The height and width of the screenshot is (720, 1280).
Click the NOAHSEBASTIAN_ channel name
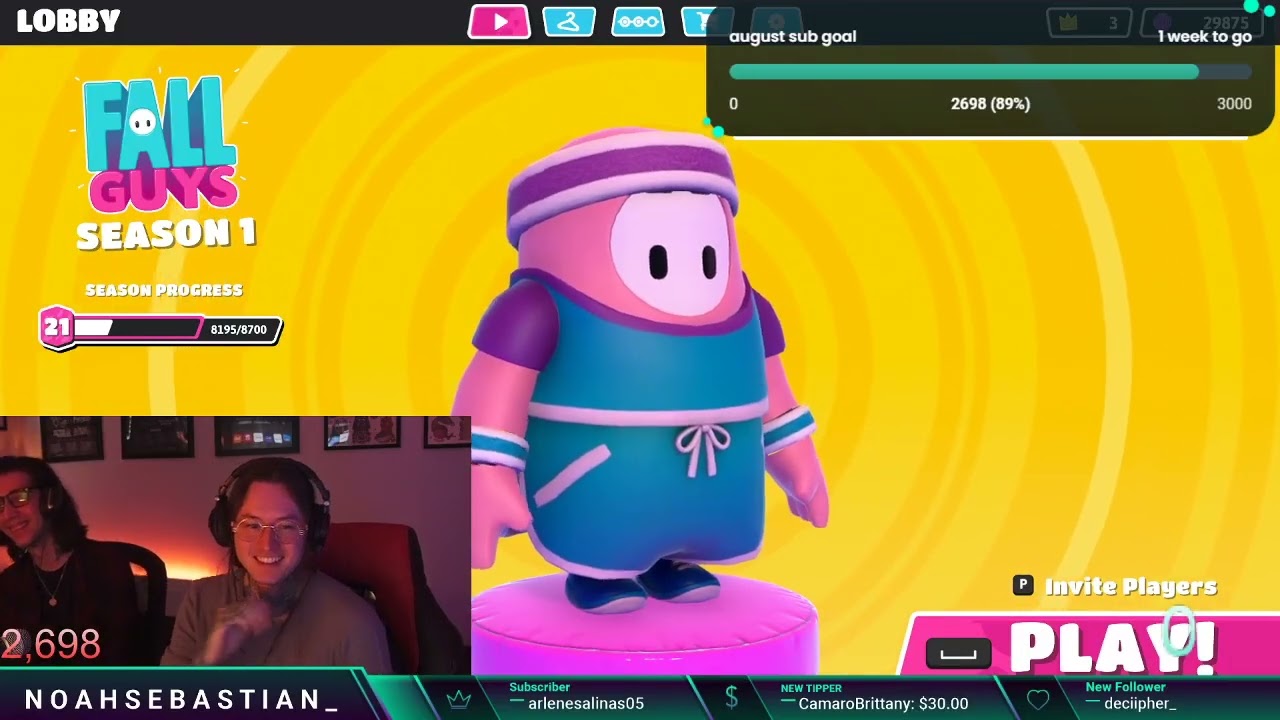pos(181,701)
